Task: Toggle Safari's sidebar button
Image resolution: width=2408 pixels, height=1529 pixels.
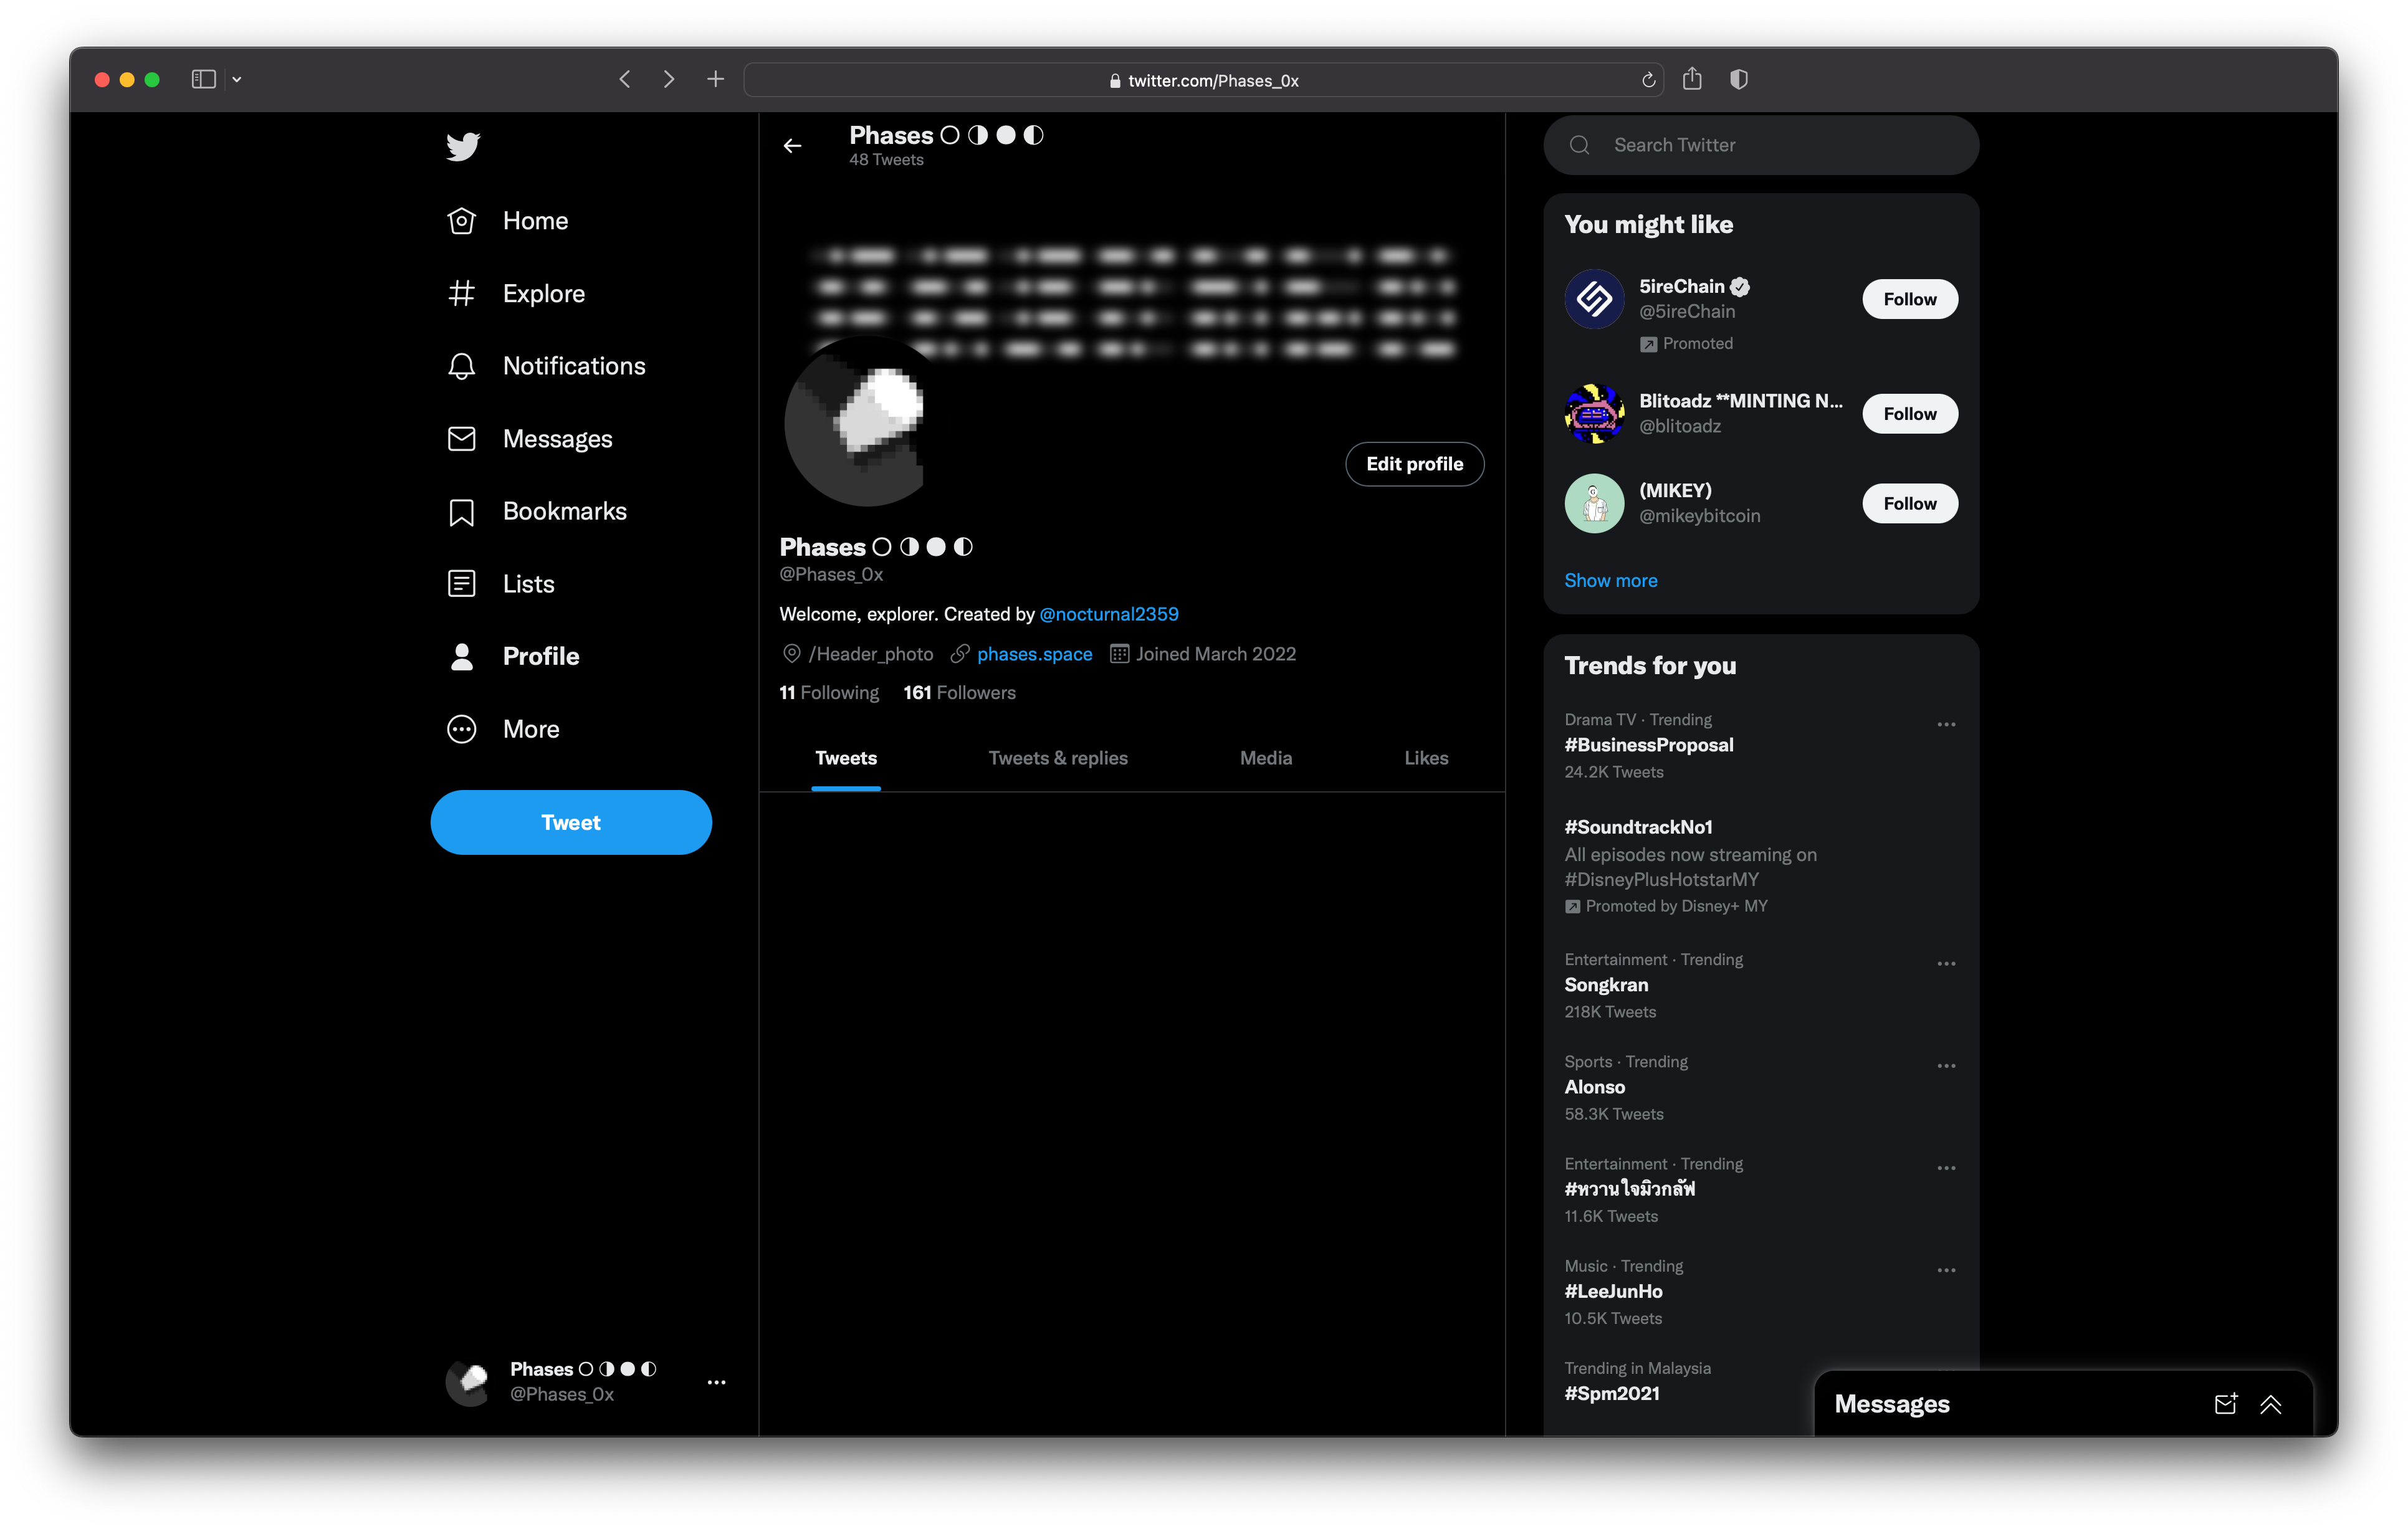Action: click(x=203, y=79)
